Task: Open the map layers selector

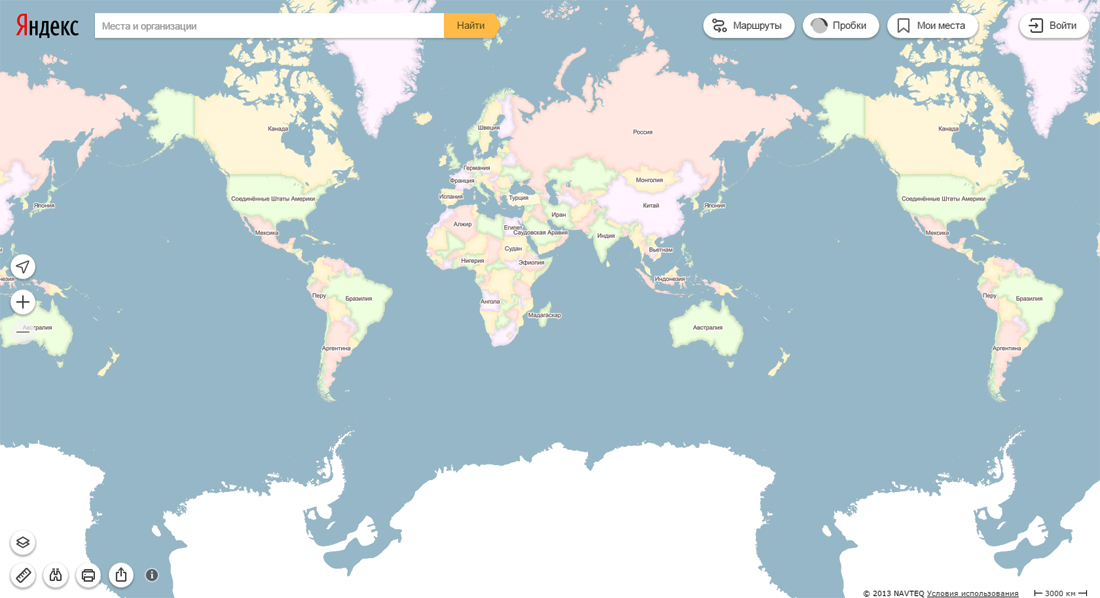Action: coord(23,543)
